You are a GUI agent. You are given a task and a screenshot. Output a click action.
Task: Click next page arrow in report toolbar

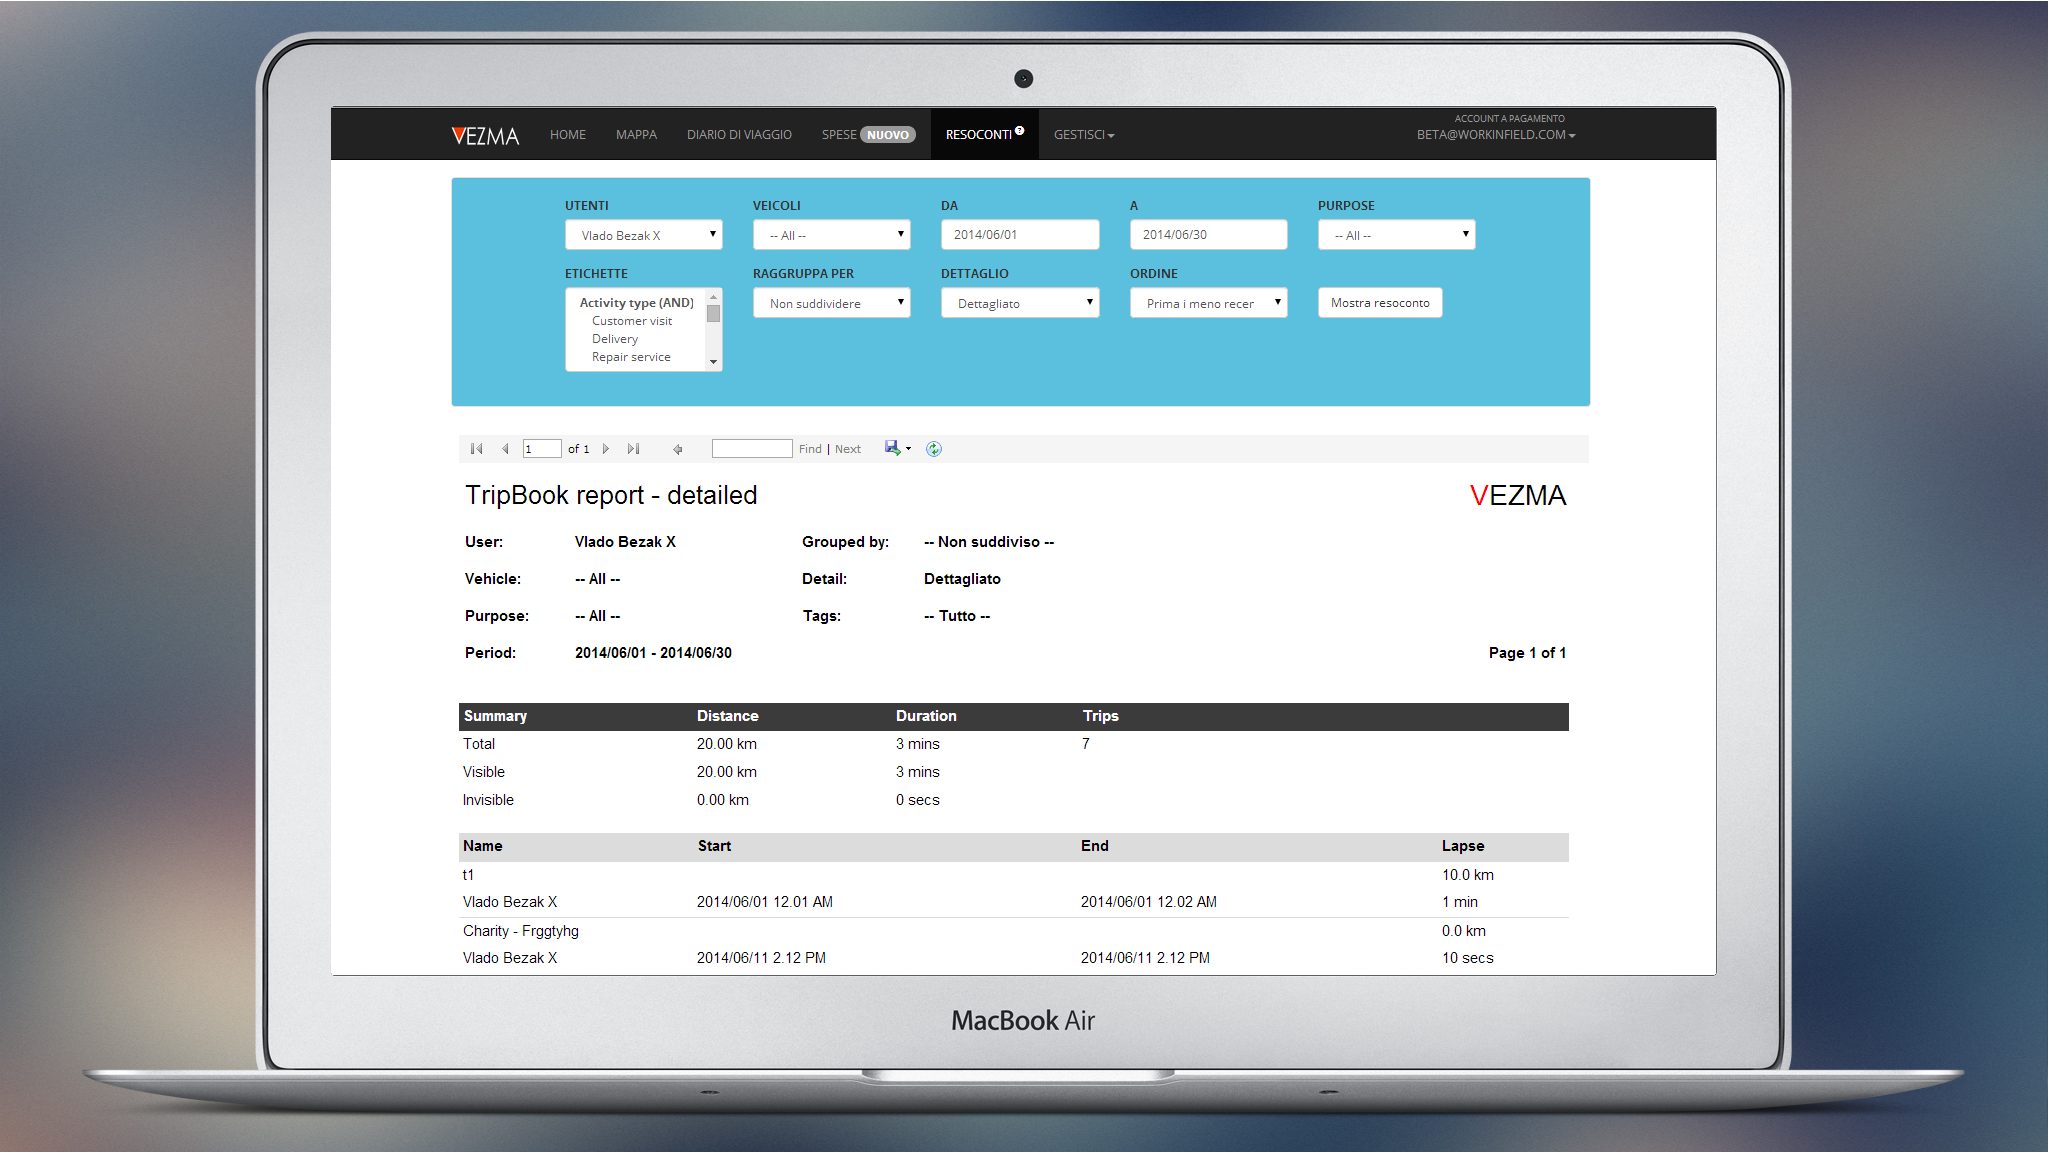coord(606,449)
